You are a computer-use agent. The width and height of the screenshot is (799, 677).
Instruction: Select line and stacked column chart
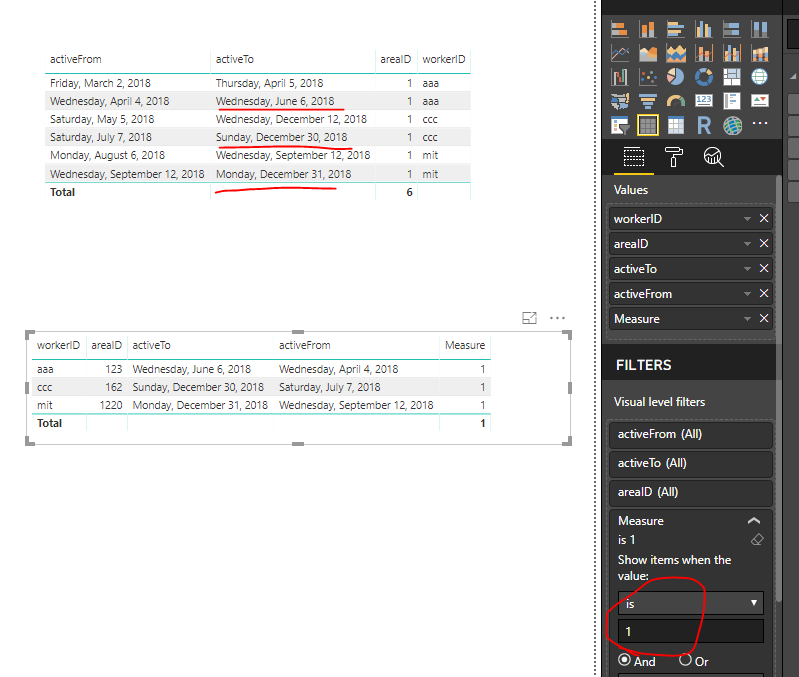click(x=704, y=53)
